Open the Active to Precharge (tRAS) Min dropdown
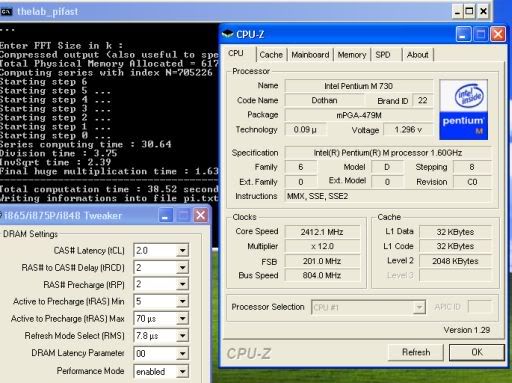The width and height of the screenshot is (512, 383). [182, 301]
